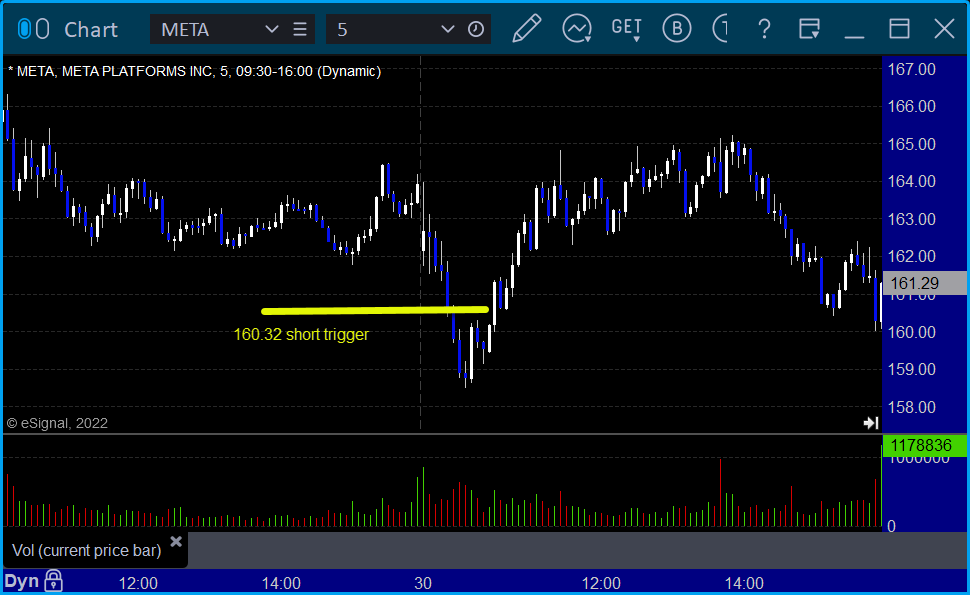Open the pencil drawing tools

point(527,29)
